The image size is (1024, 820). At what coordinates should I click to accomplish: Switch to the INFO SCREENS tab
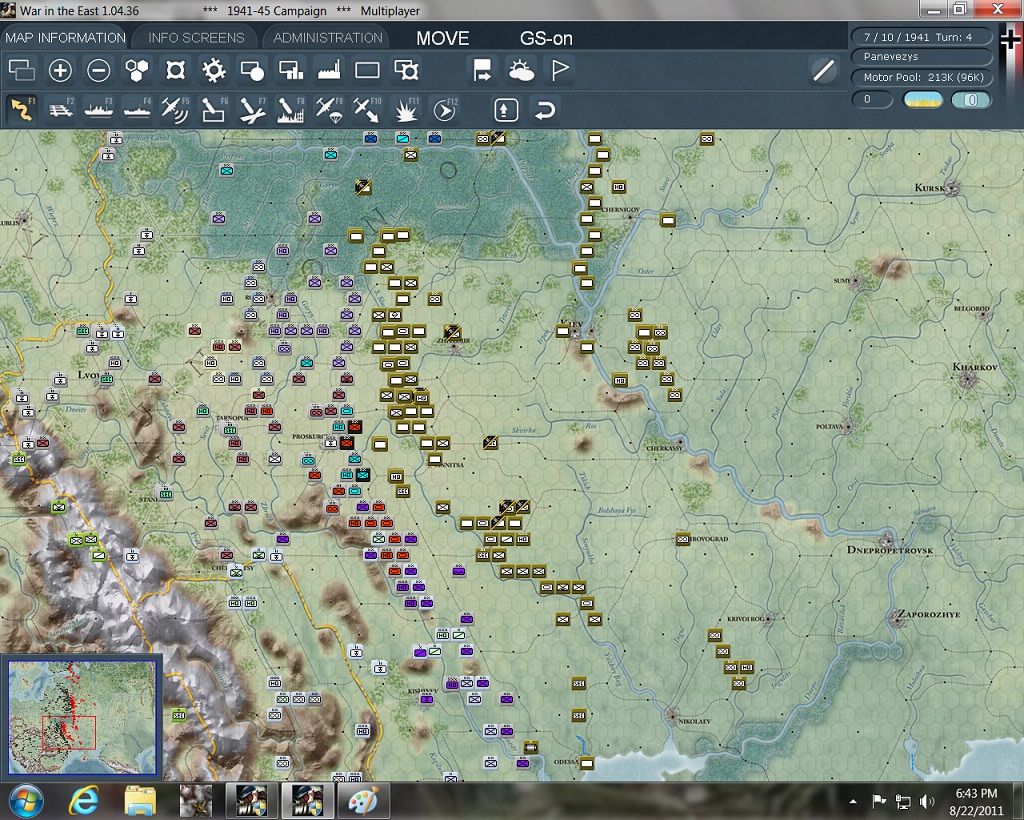click(196, 38)
